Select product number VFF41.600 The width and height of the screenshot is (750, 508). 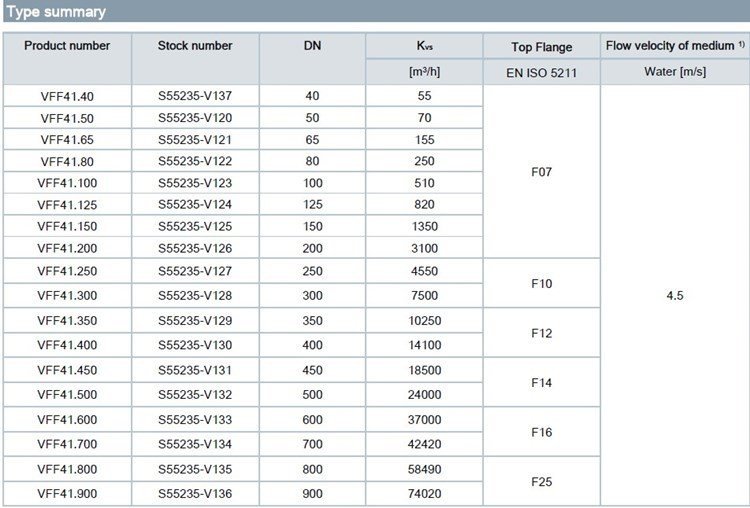point(67,420)
